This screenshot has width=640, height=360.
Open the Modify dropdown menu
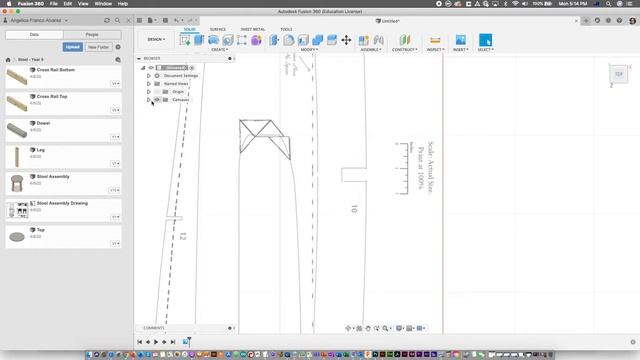[309, 50]
